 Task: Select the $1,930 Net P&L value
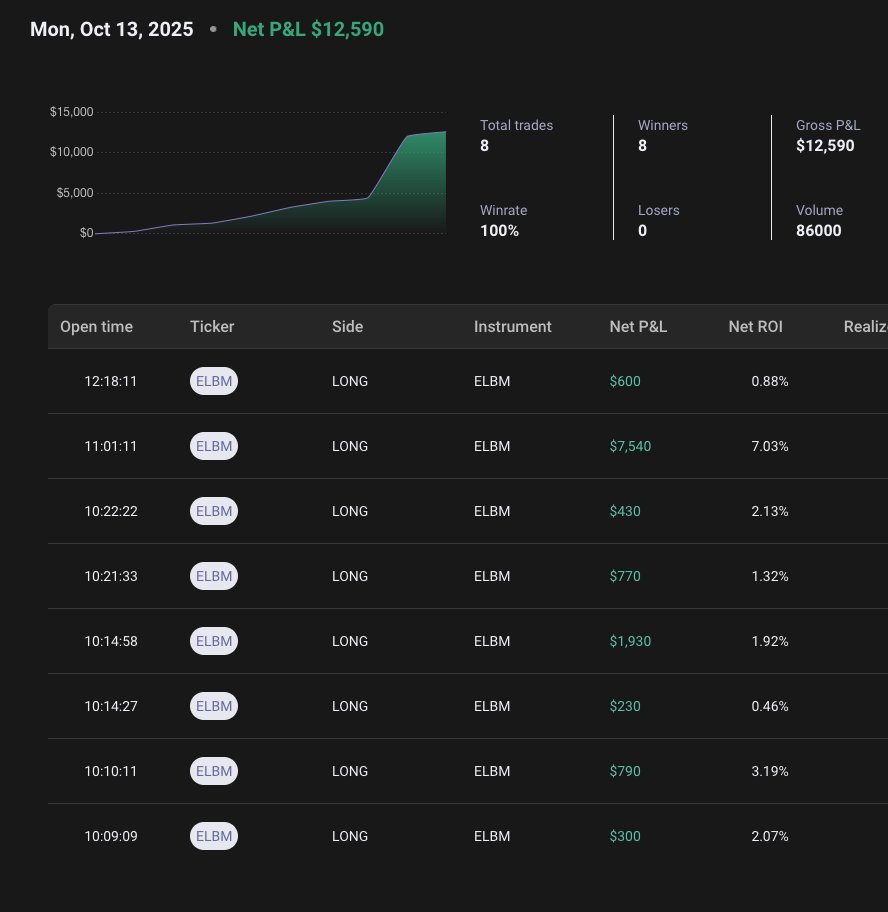click(630, 641)
